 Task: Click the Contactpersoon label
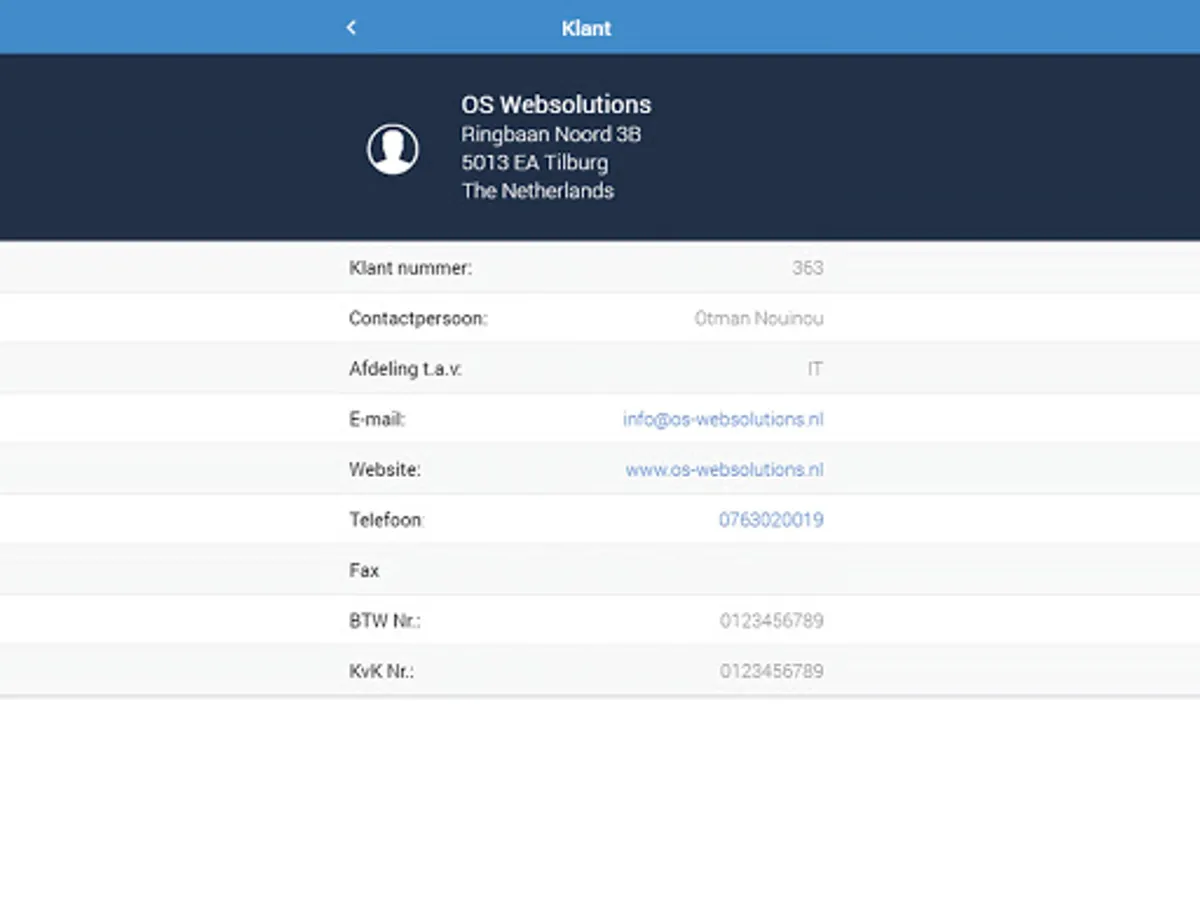click(x=418, y=318)
